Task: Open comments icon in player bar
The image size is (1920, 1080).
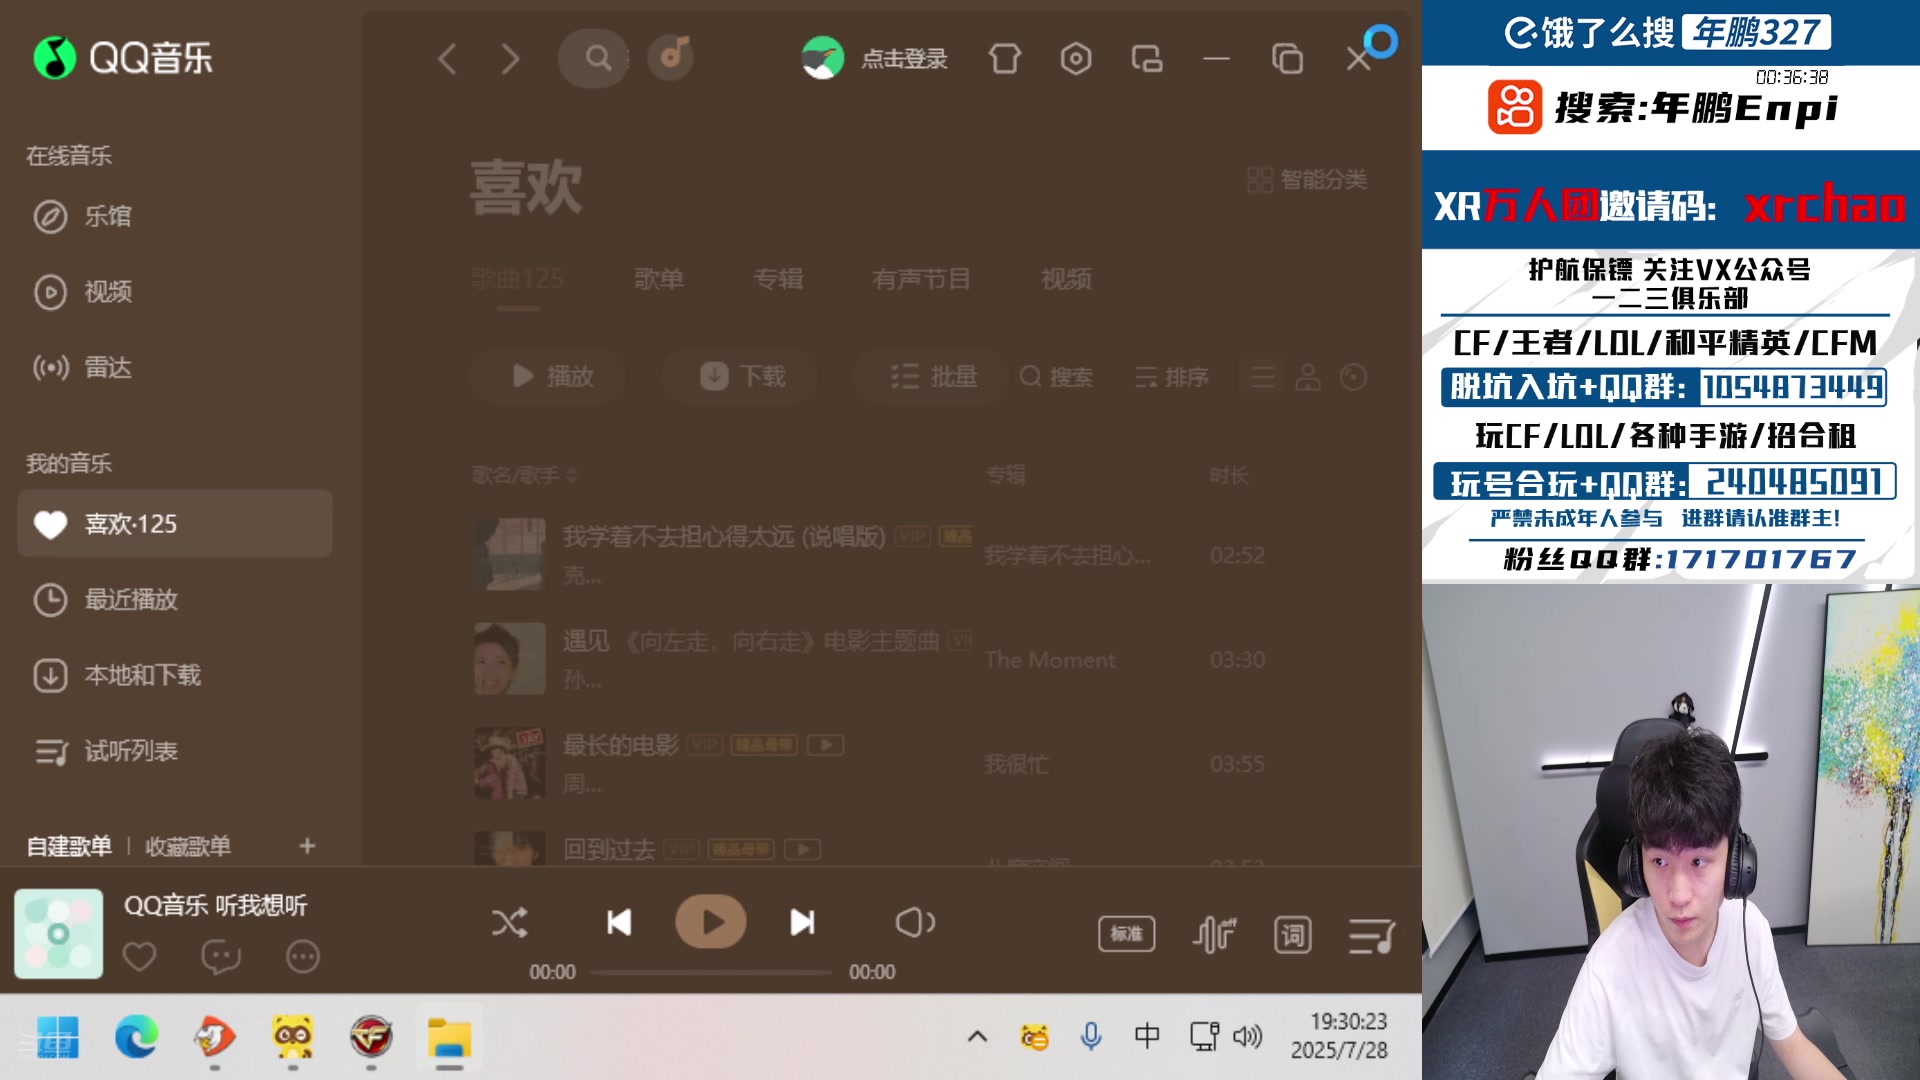Action: [x=221, y=957]
